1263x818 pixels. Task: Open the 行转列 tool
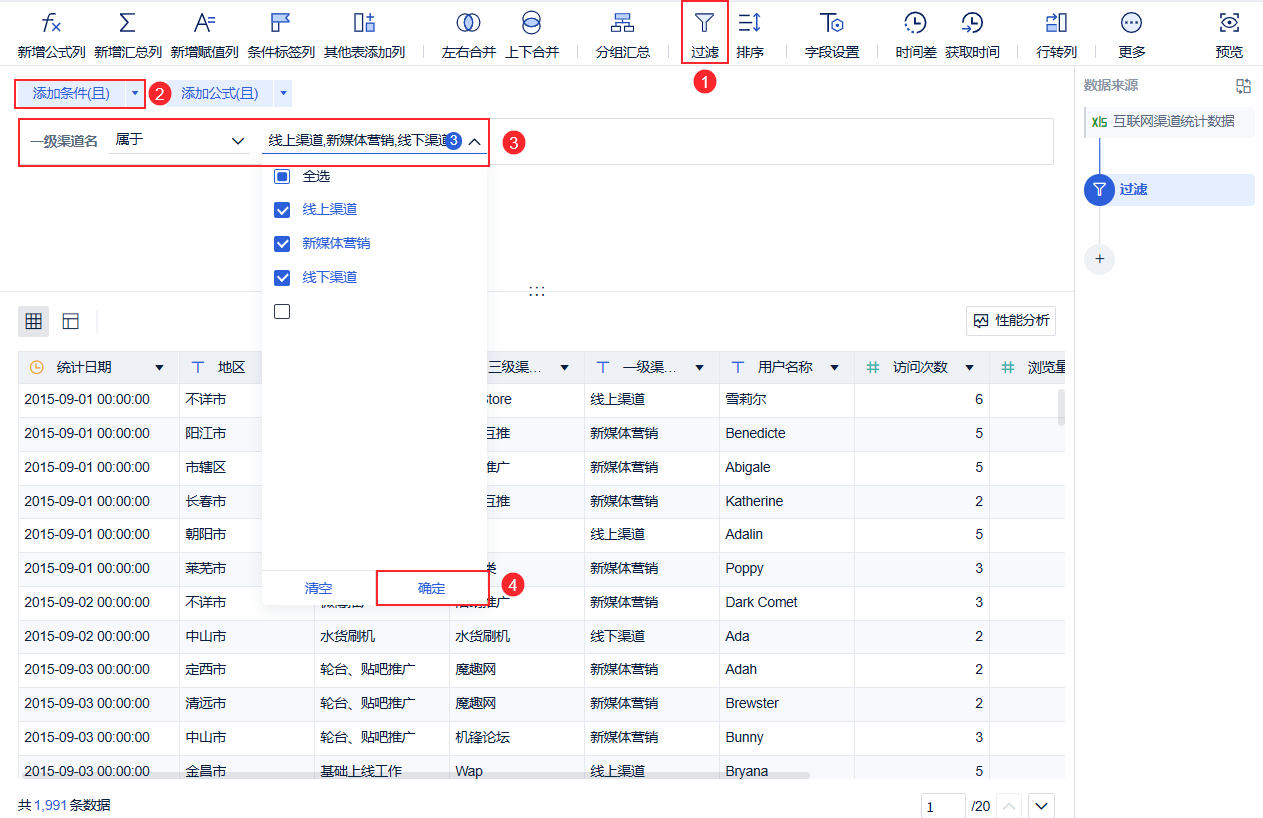point(1056,36)
